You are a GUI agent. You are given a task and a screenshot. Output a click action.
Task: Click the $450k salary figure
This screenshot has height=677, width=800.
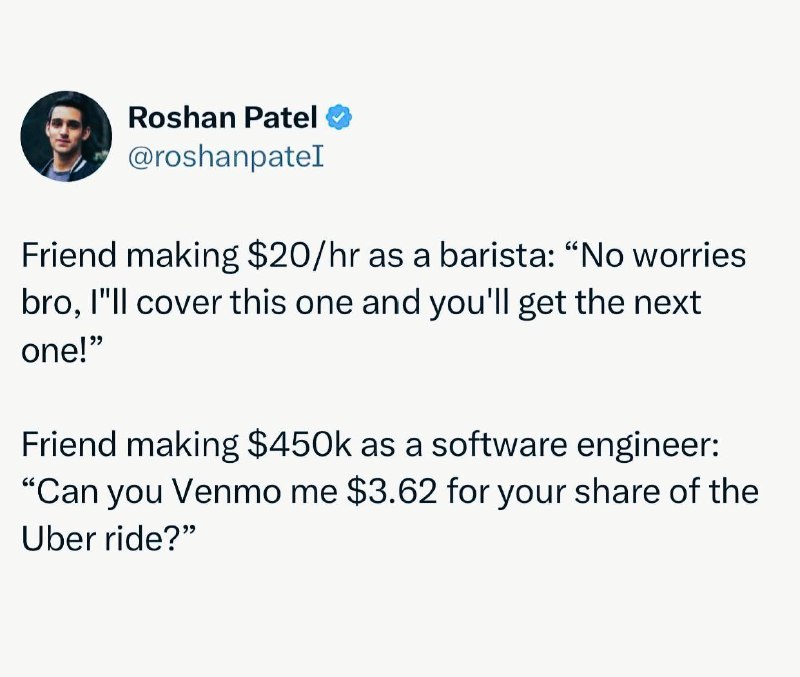298,444
